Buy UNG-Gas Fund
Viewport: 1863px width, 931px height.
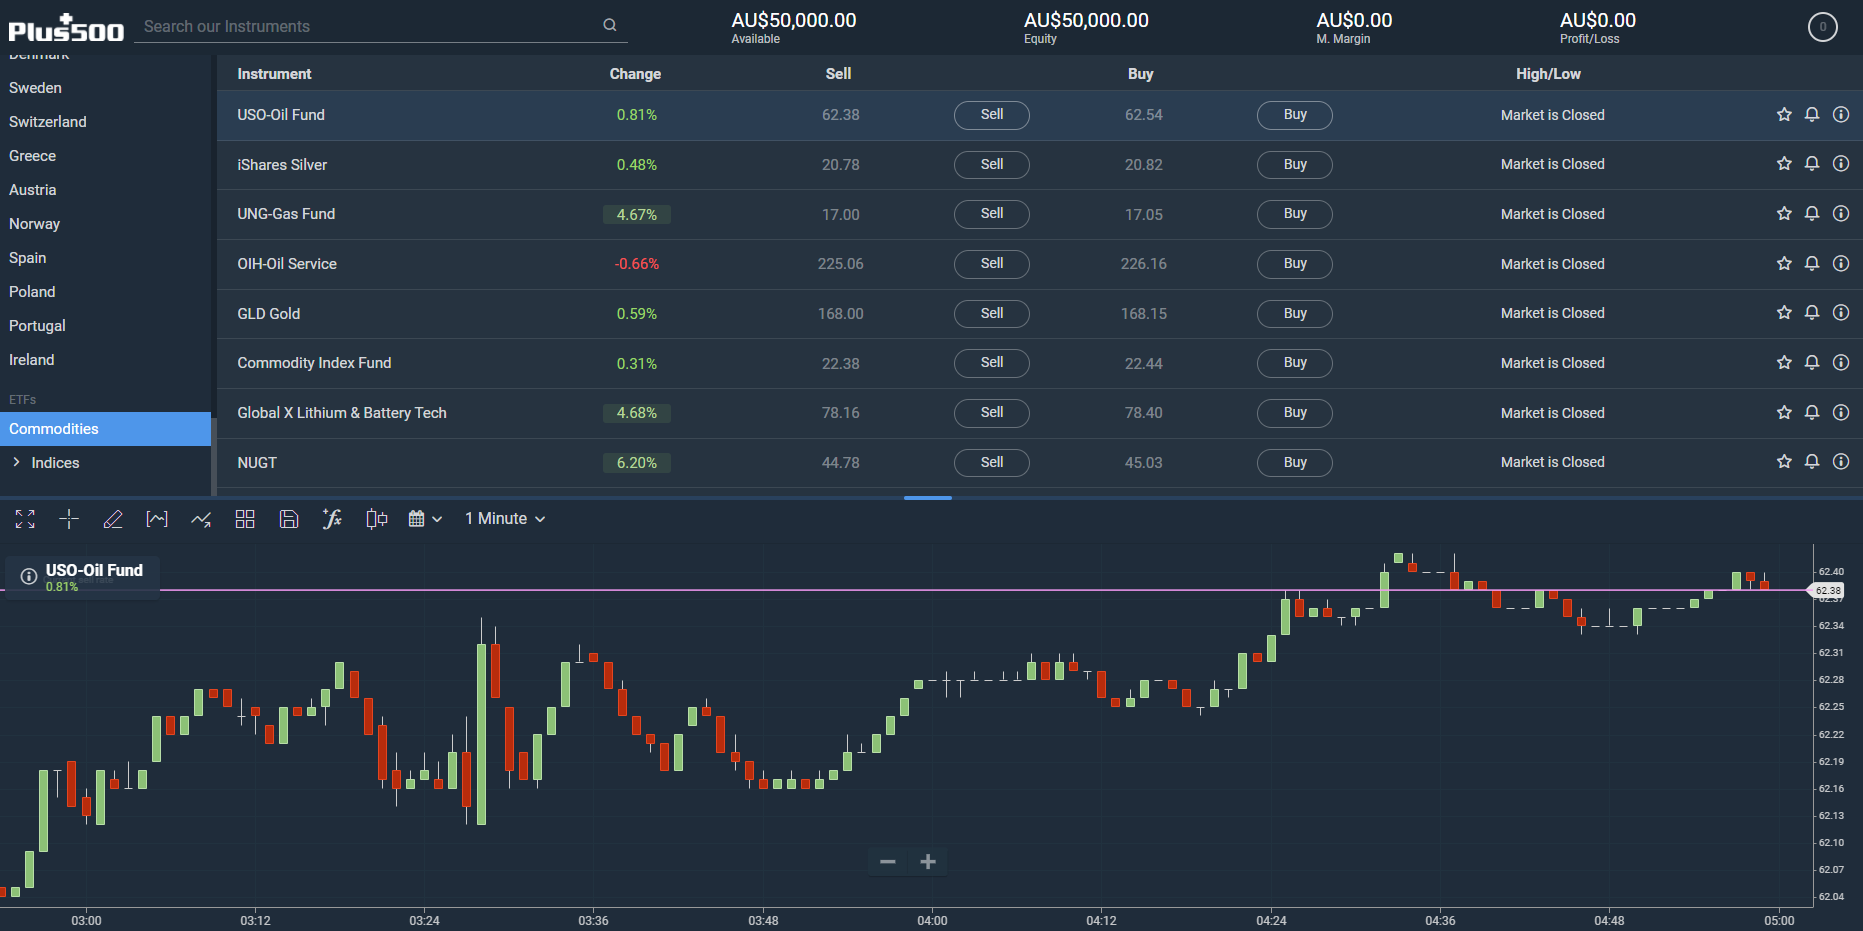pyautogui.click(x=1295, y=214)
